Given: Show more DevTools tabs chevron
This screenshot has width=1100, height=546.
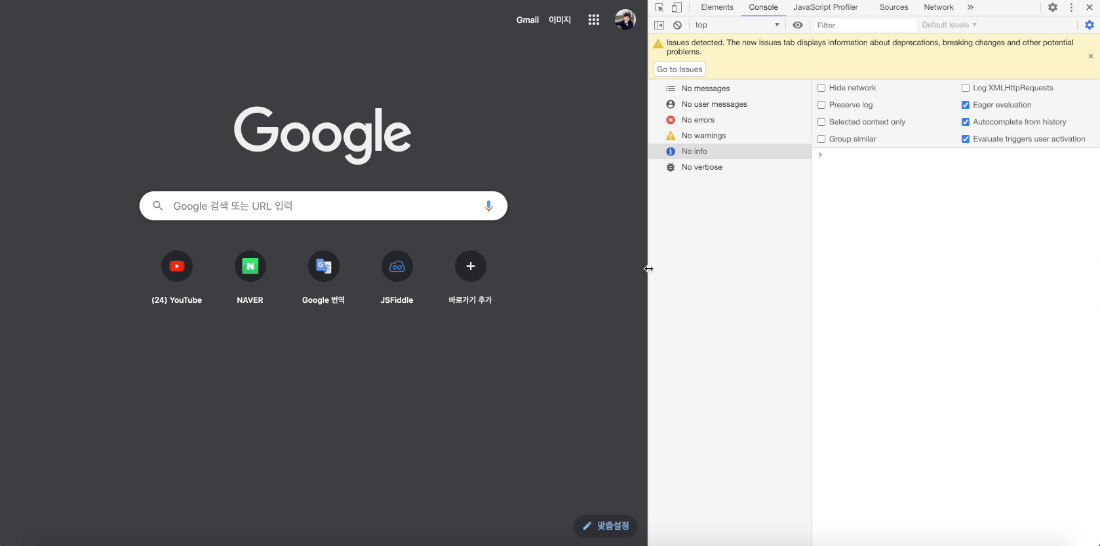Looking at the screenshot, I should click(x=970, y=8).
